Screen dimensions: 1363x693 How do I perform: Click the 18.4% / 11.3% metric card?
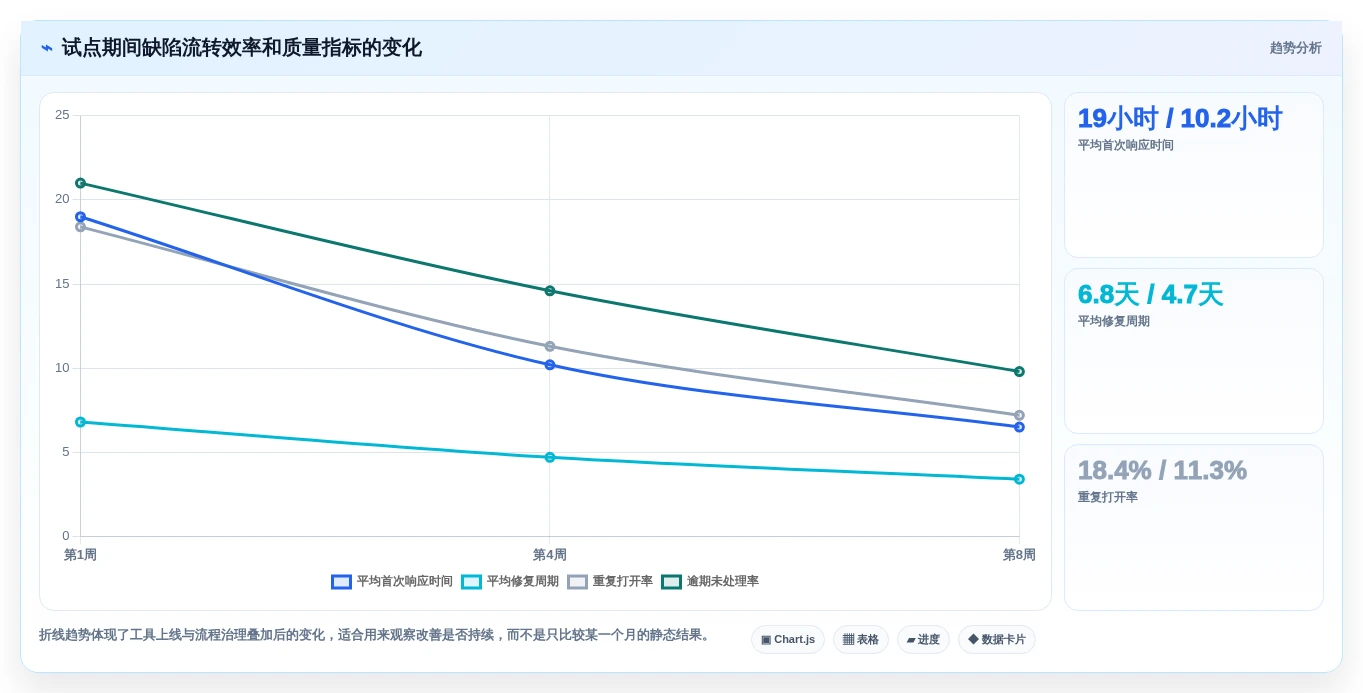1194,527
